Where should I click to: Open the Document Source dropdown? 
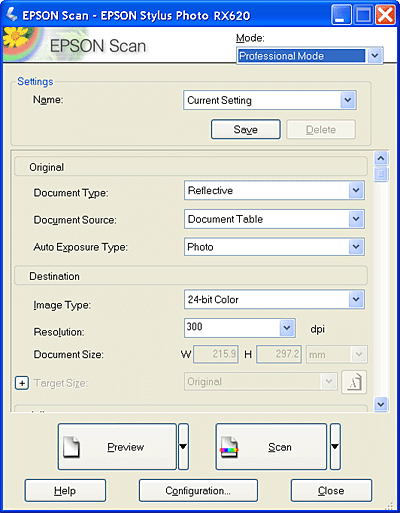coord(274,219)
